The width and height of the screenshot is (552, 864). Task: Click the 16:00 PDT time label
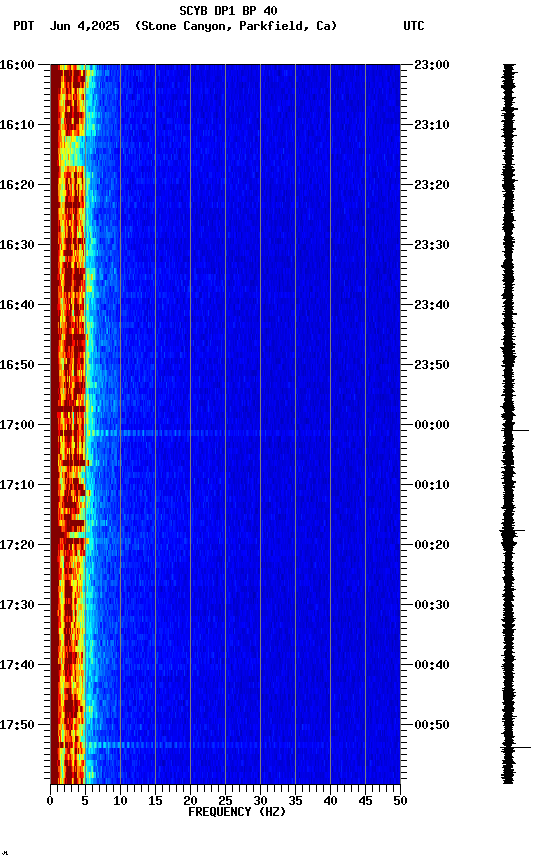tap(17, 65)
